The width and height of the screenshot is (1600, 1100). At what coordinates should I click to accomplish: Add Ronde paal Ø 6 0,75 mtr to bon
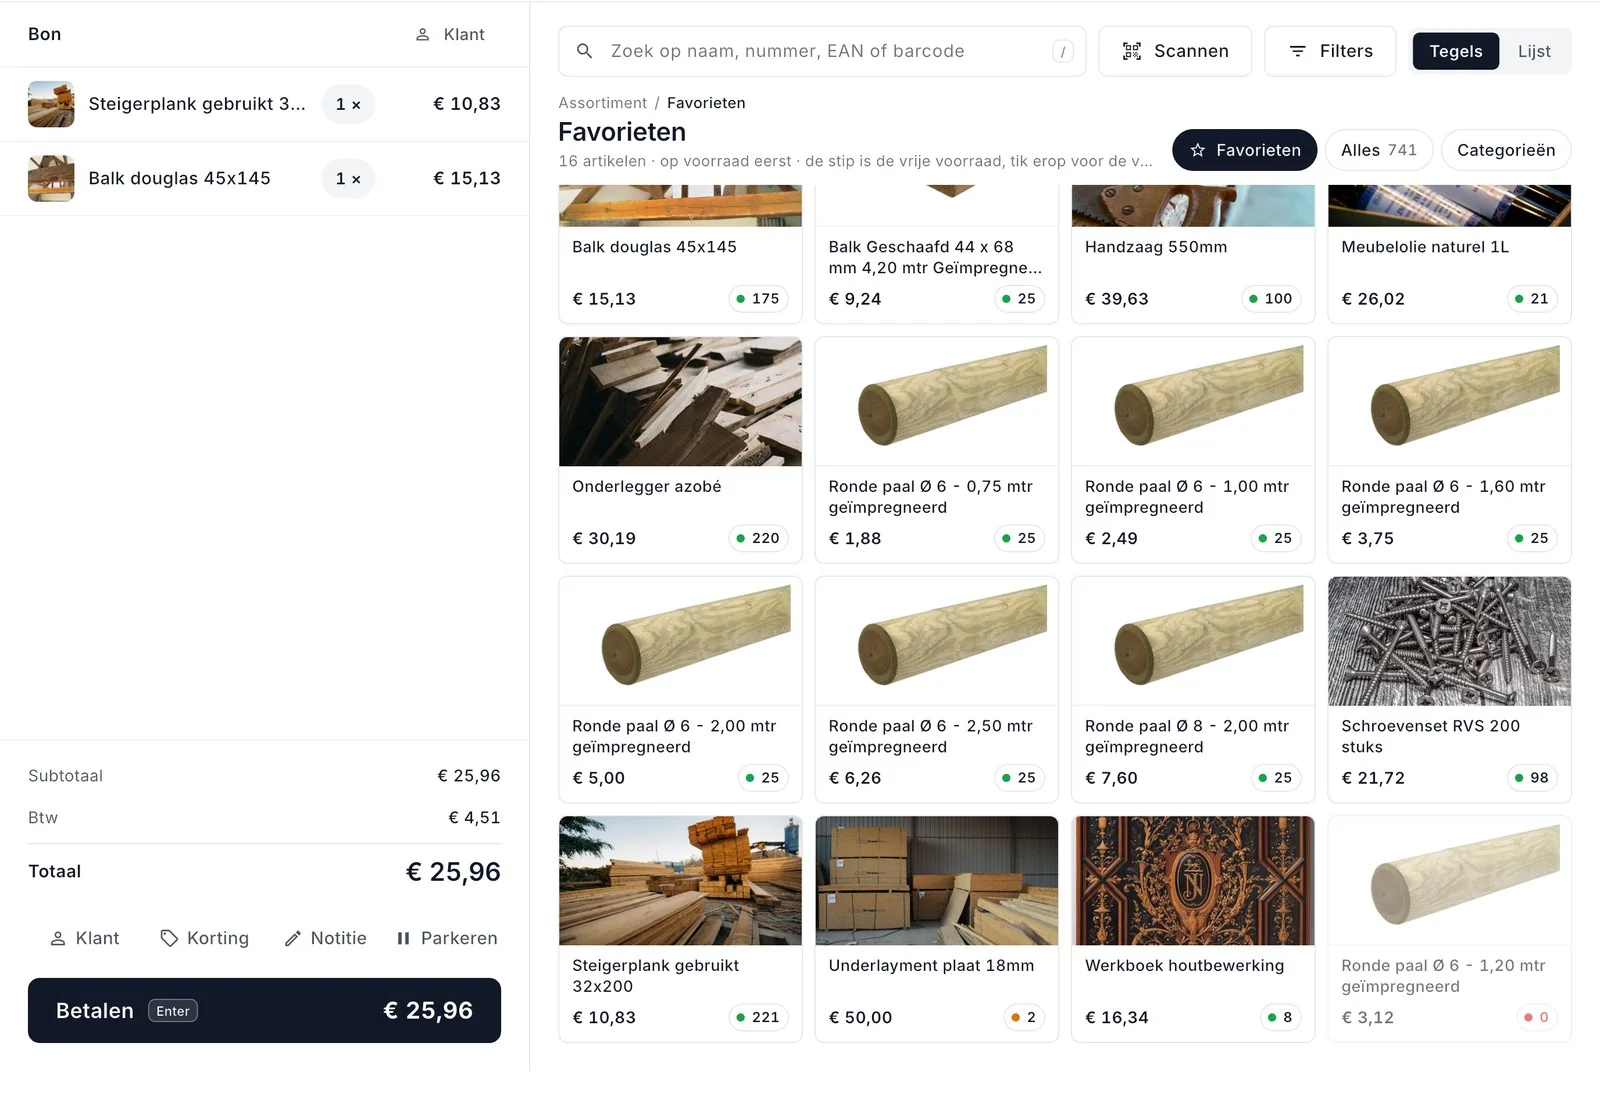click(x=936, y=450)
